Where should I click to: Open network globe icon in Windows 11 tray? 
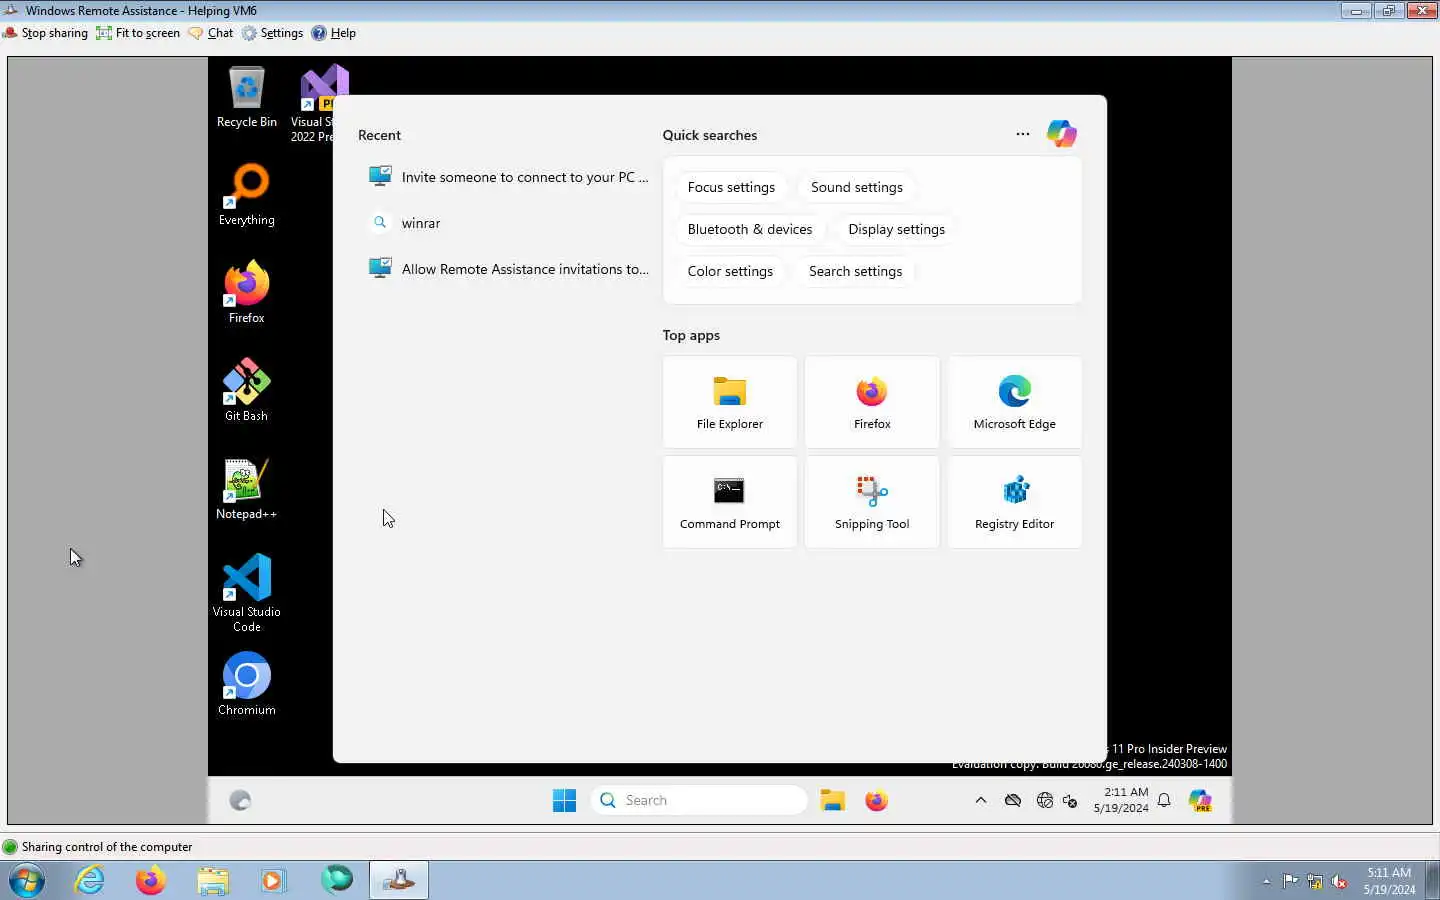click(1044, 800)
